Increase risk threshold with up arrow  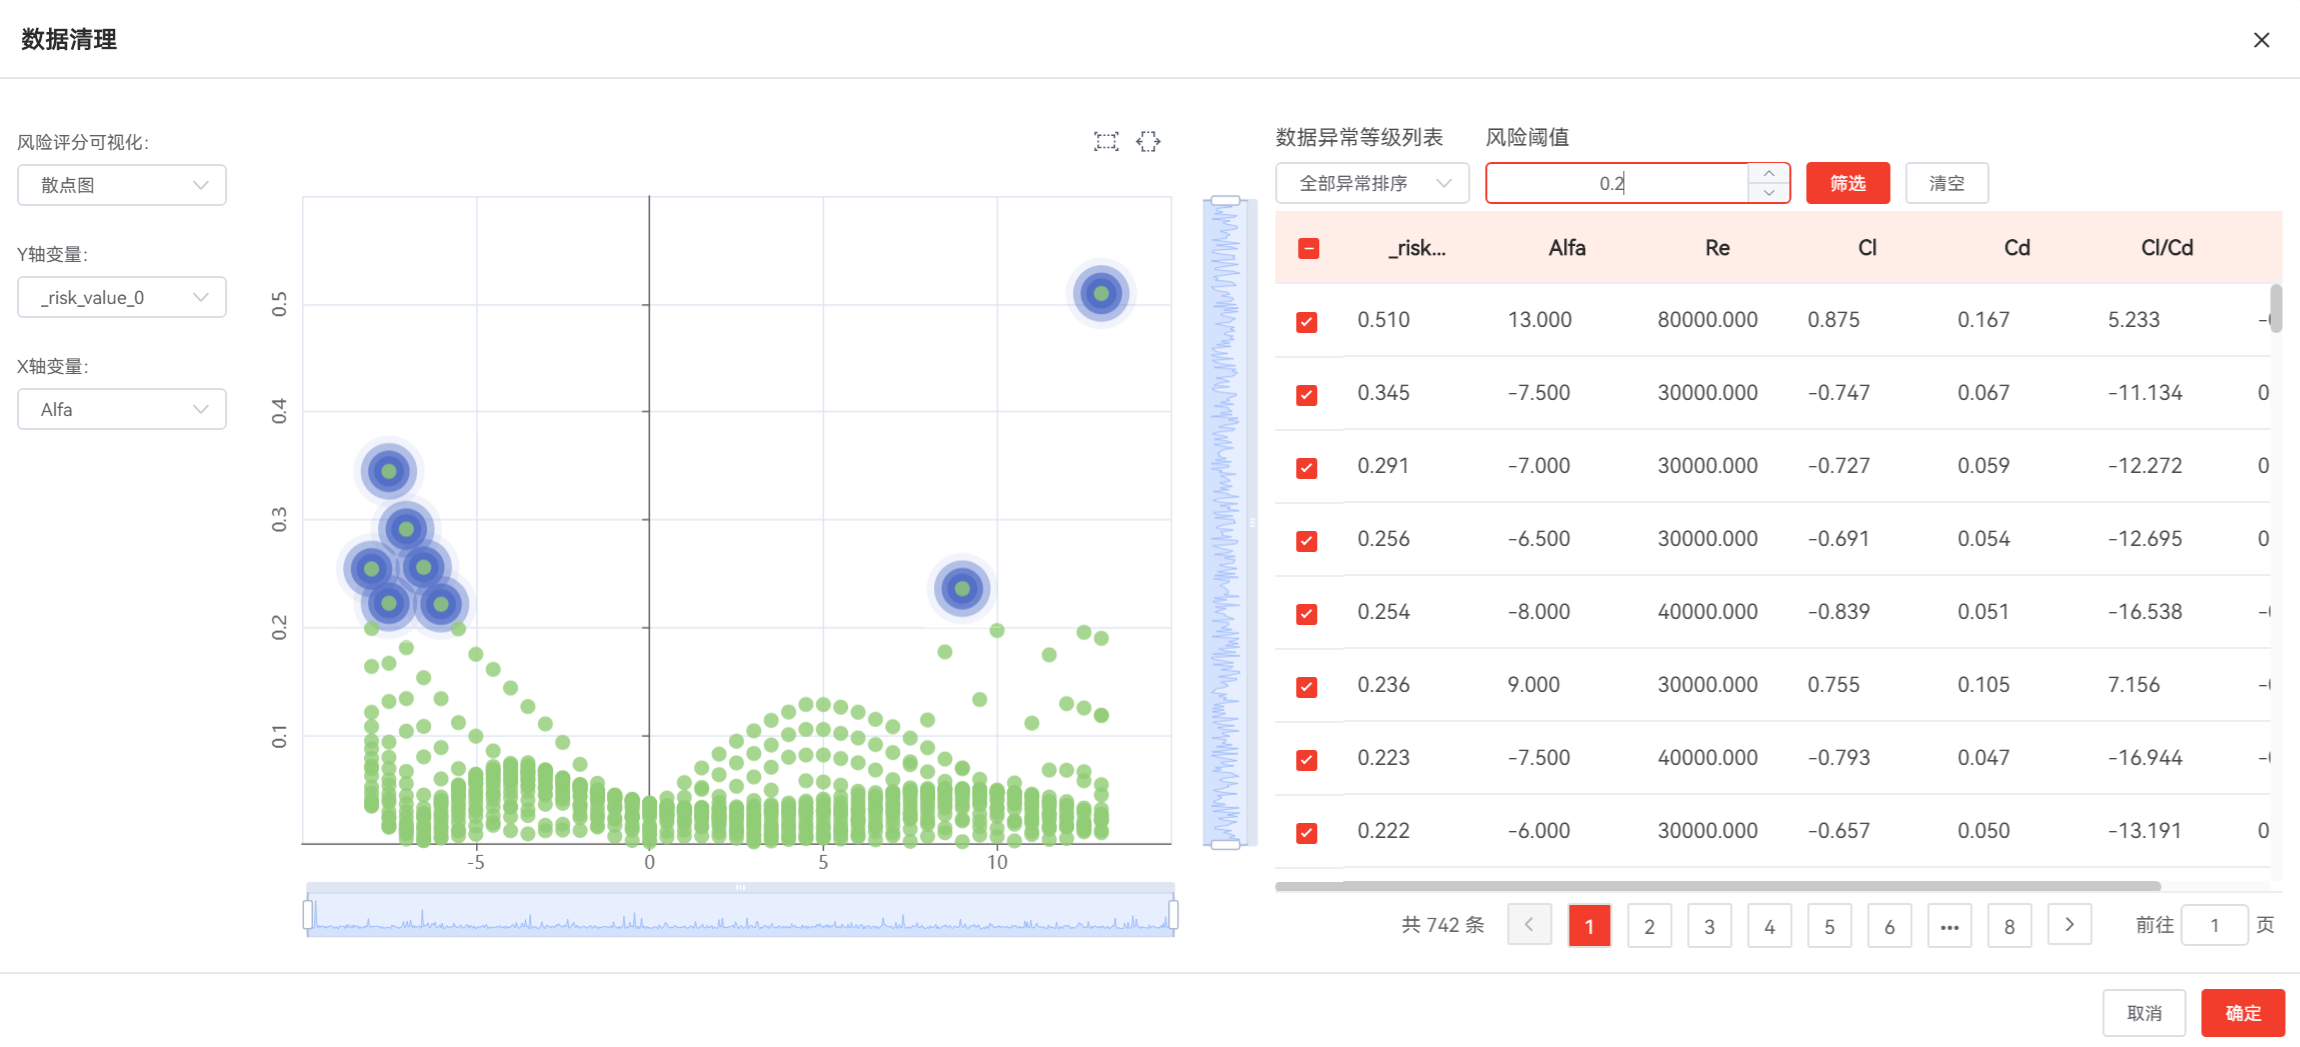click(x=1769, y=173)
